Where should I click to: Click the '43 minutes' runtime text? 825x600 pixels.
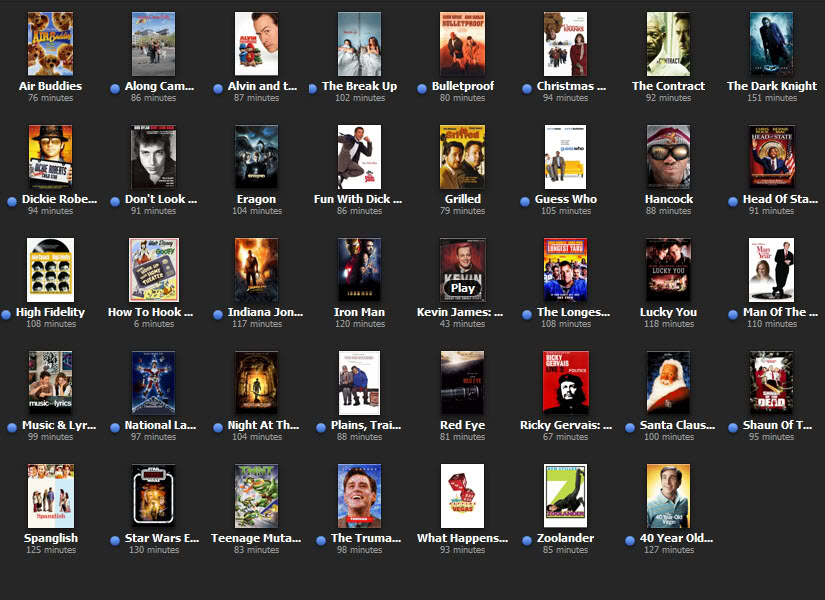[462, 324]
